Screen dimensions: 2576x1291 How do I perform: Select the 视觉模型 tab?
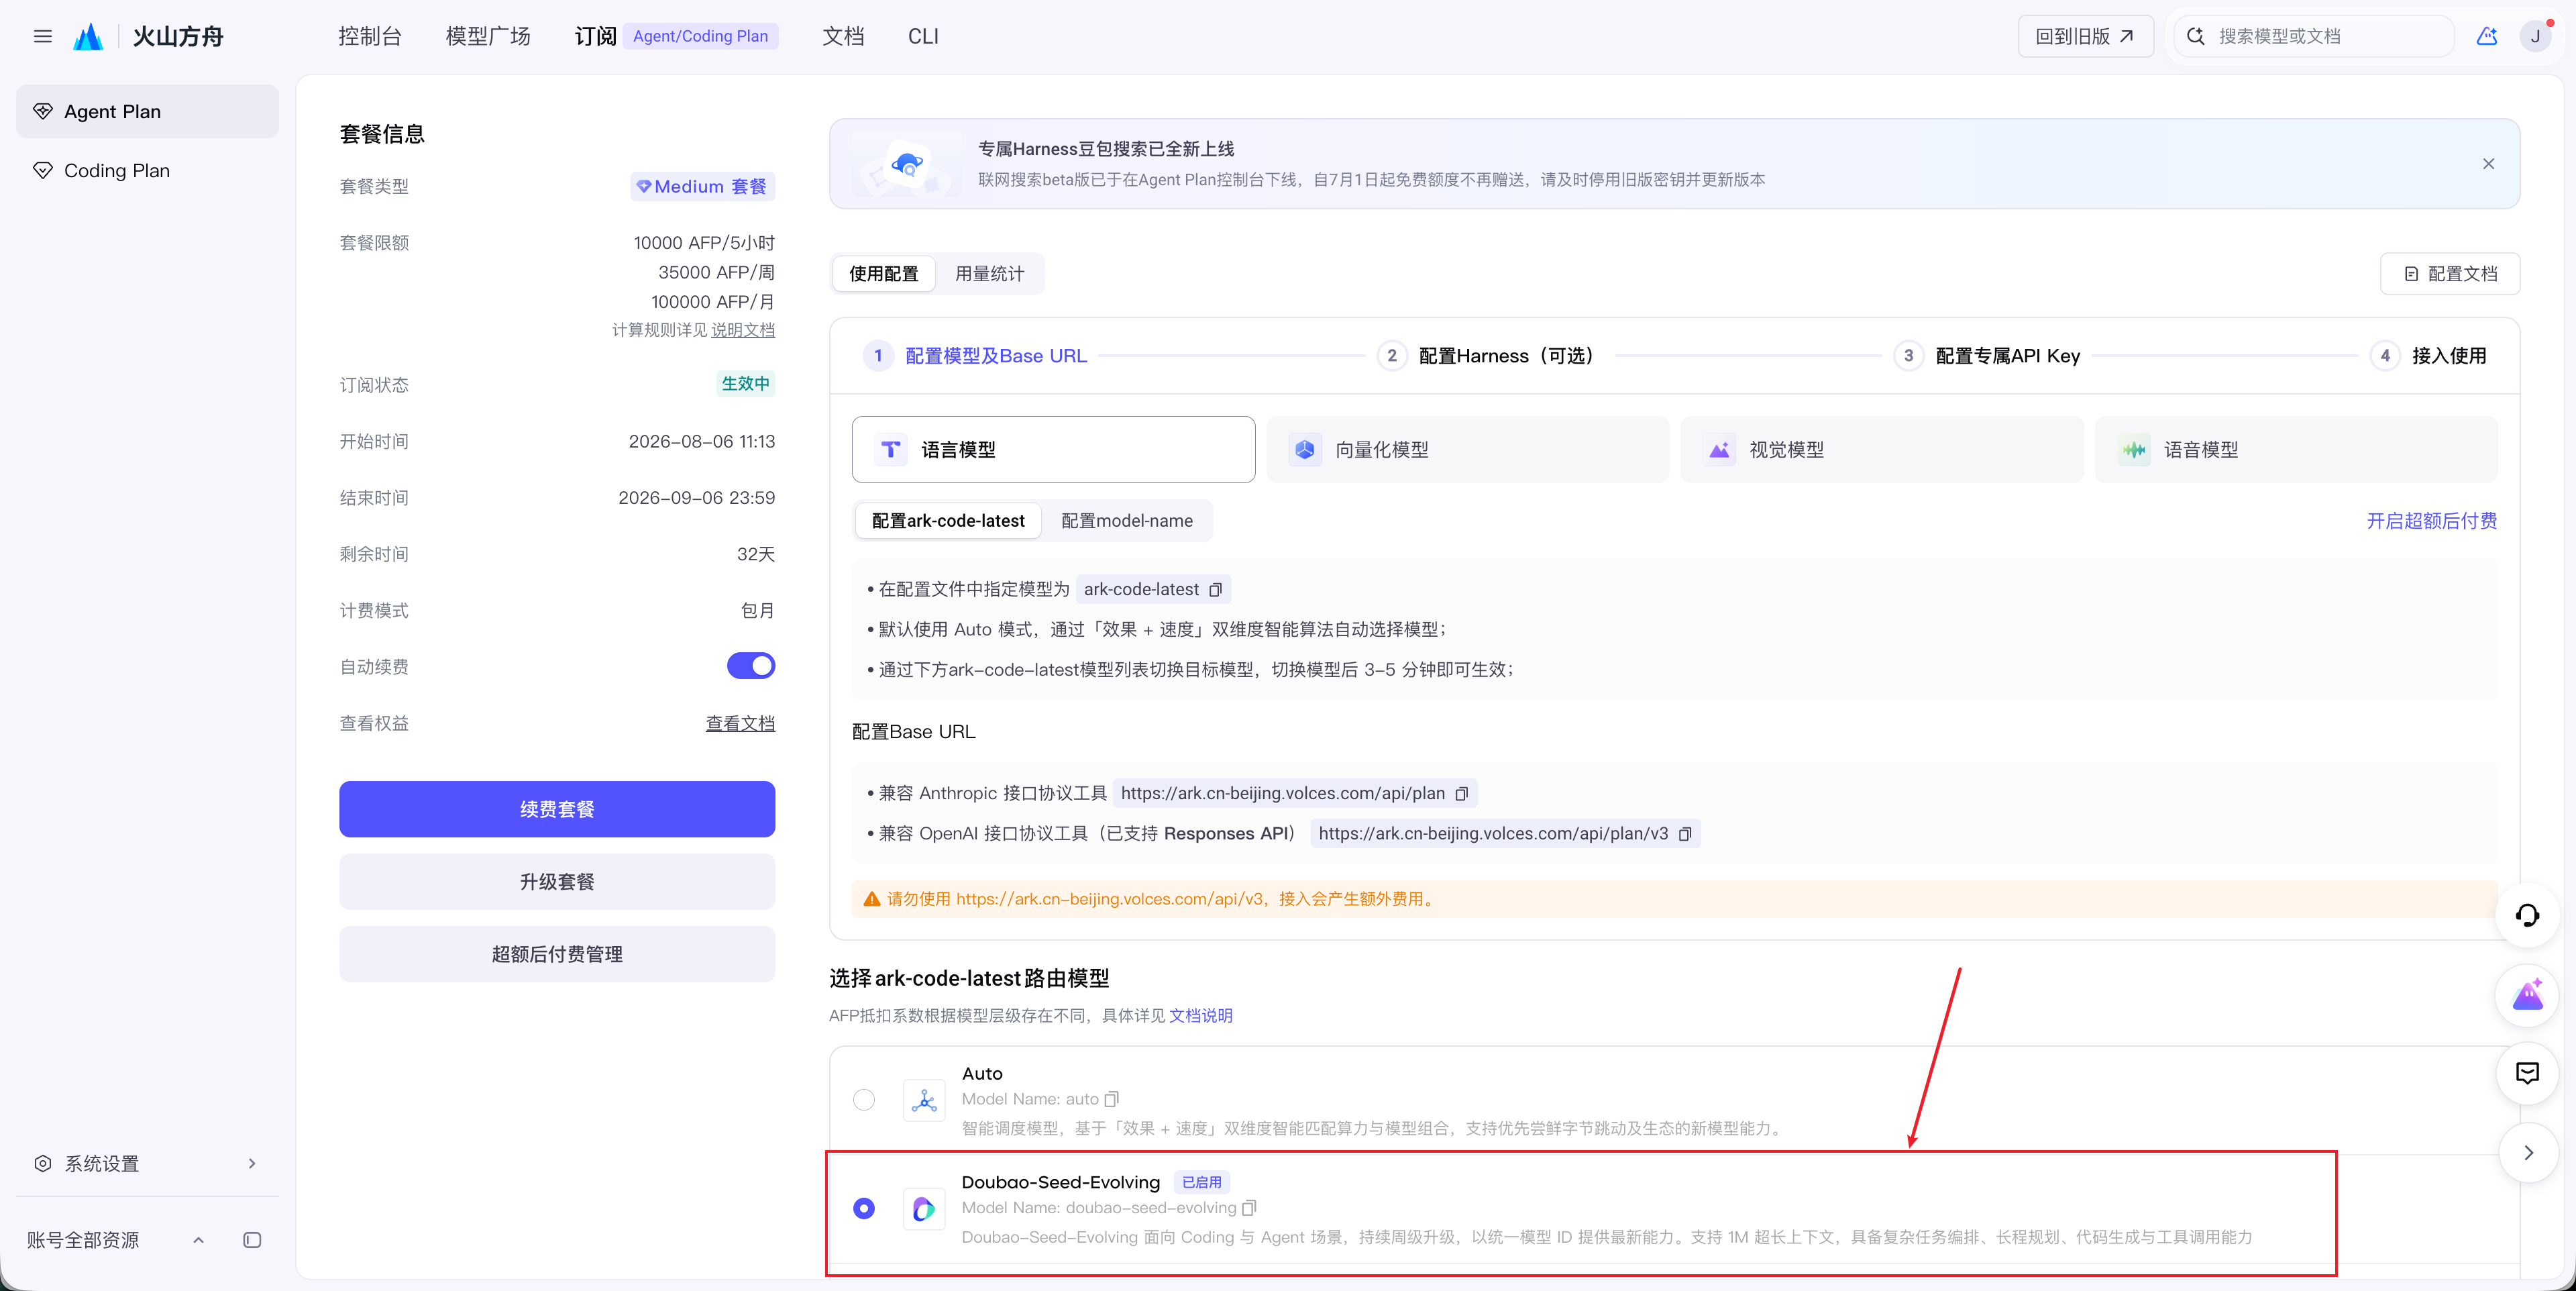point(1881,450)
